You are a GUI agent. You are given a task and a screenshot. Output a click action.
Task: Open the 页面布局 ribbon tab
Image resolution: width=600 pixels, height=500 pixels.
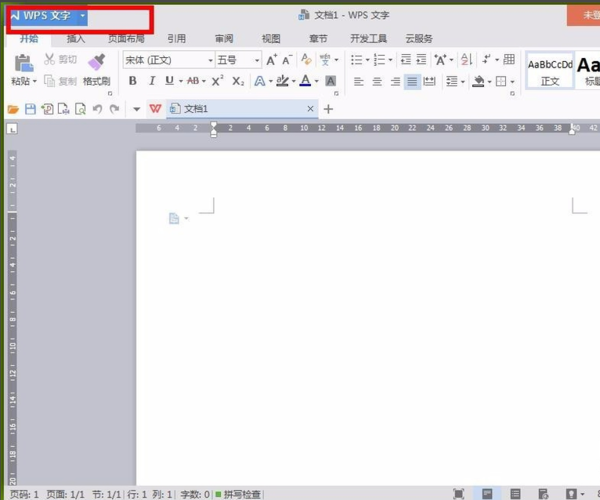(126, 38)
